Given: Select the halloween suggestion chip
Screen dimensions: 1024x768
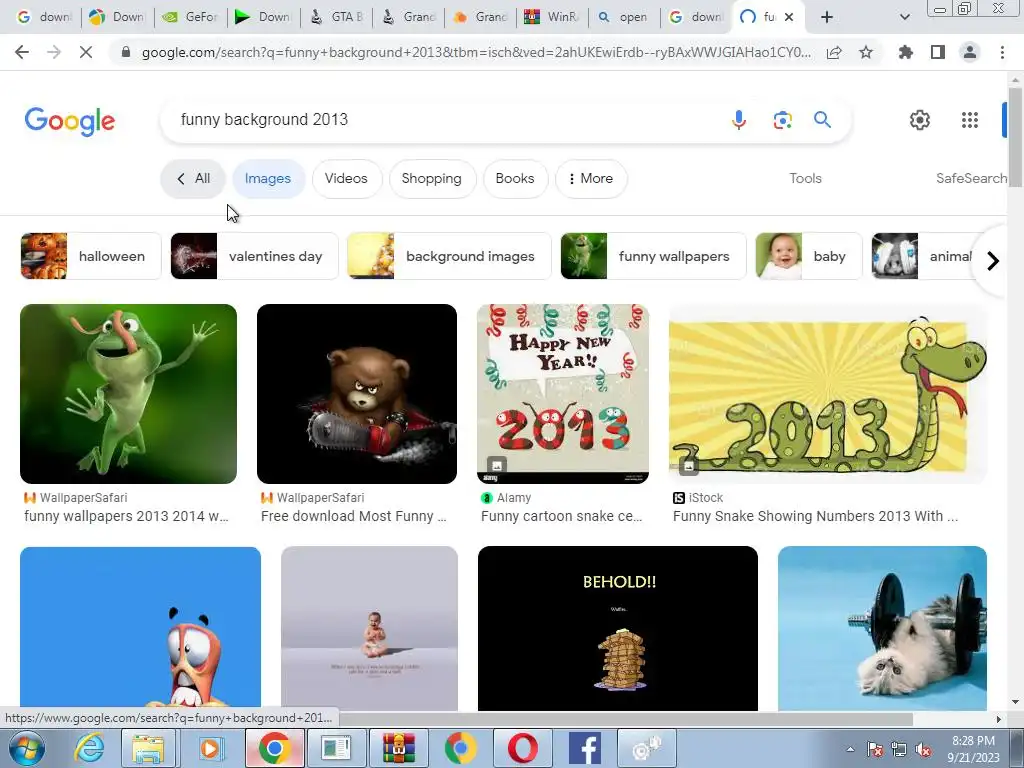Looking at the screenshot, I should pyautogui.click(x=91, y=256).
